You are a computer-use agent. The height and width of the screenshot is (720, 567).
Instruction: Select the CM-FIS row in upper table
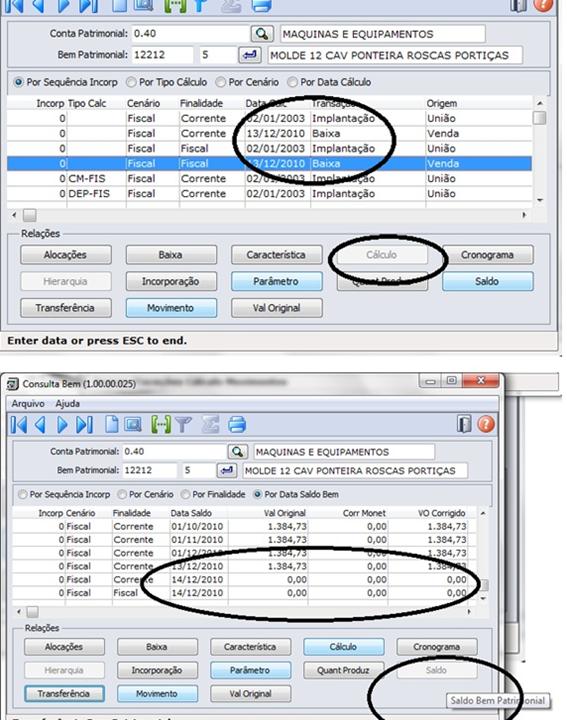269,179
